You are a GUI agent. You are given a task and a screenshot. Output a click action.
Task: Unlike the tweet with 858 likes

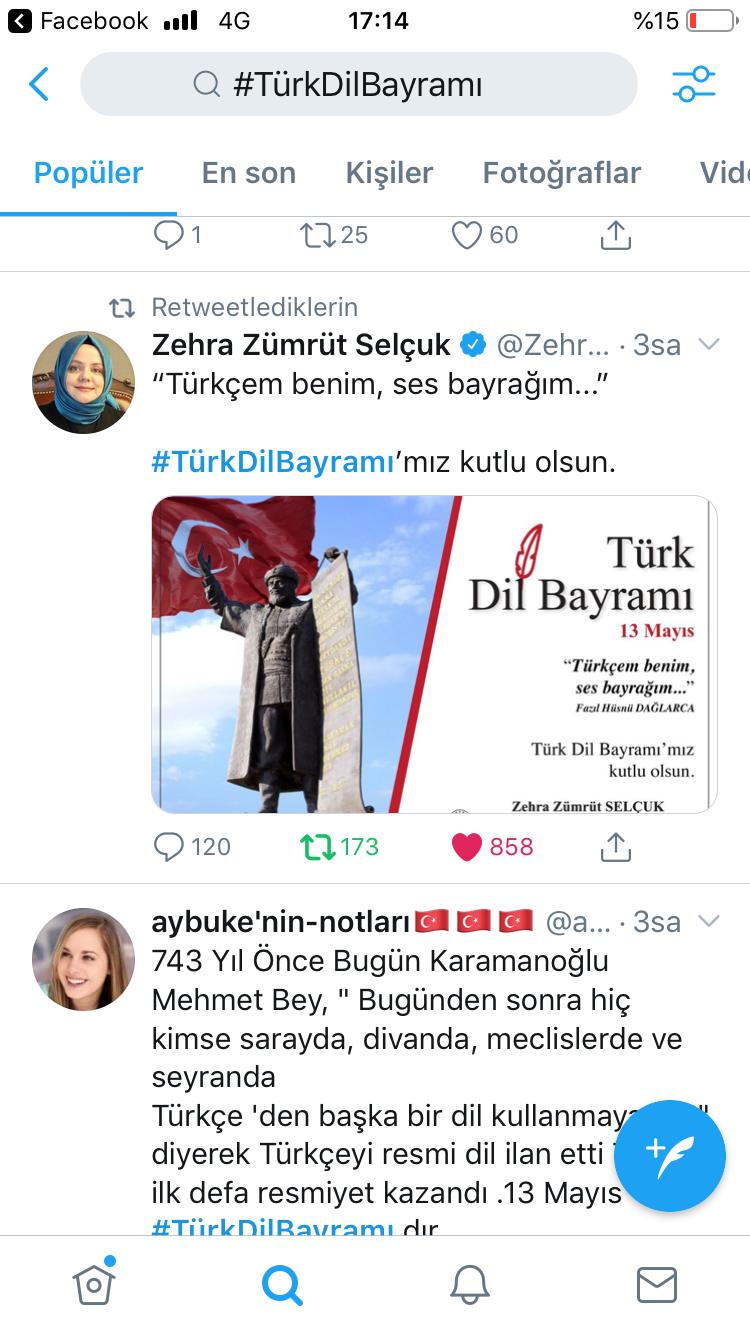pos(493,847)
